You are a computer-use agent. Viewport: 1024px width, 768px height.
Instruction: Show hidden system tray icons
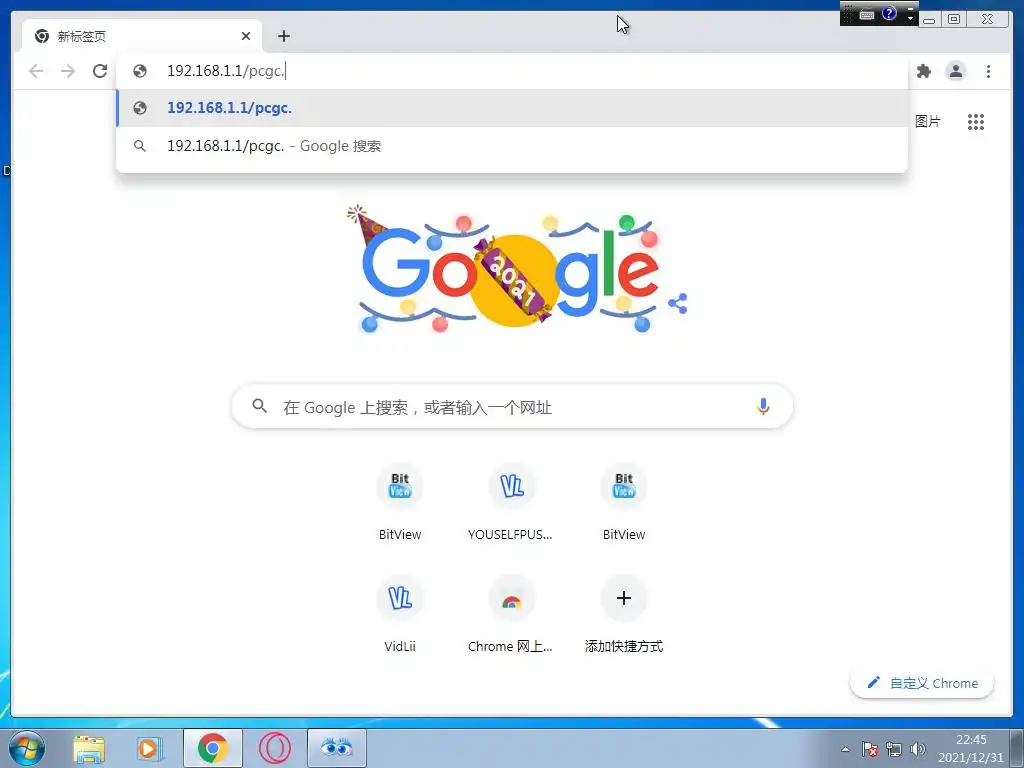click(845, 749)
